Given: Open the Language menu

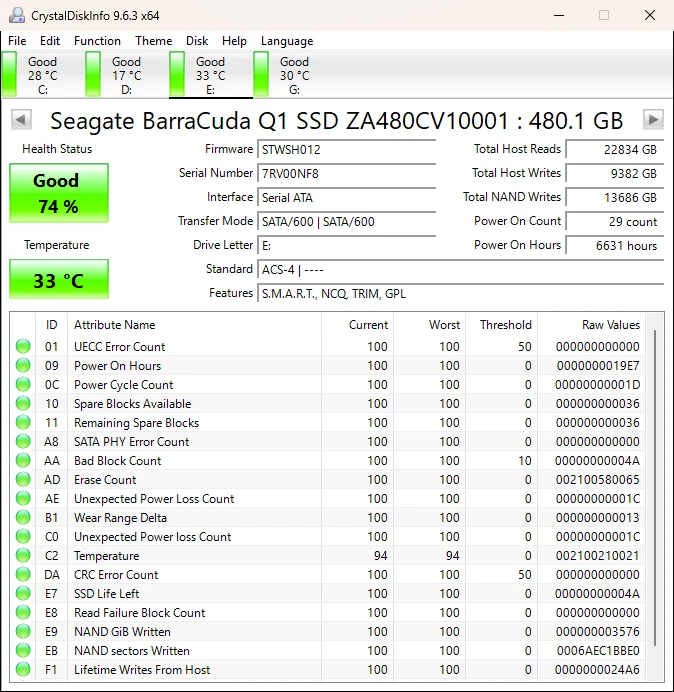Looking at the screenshot, I should click(287, 41).
